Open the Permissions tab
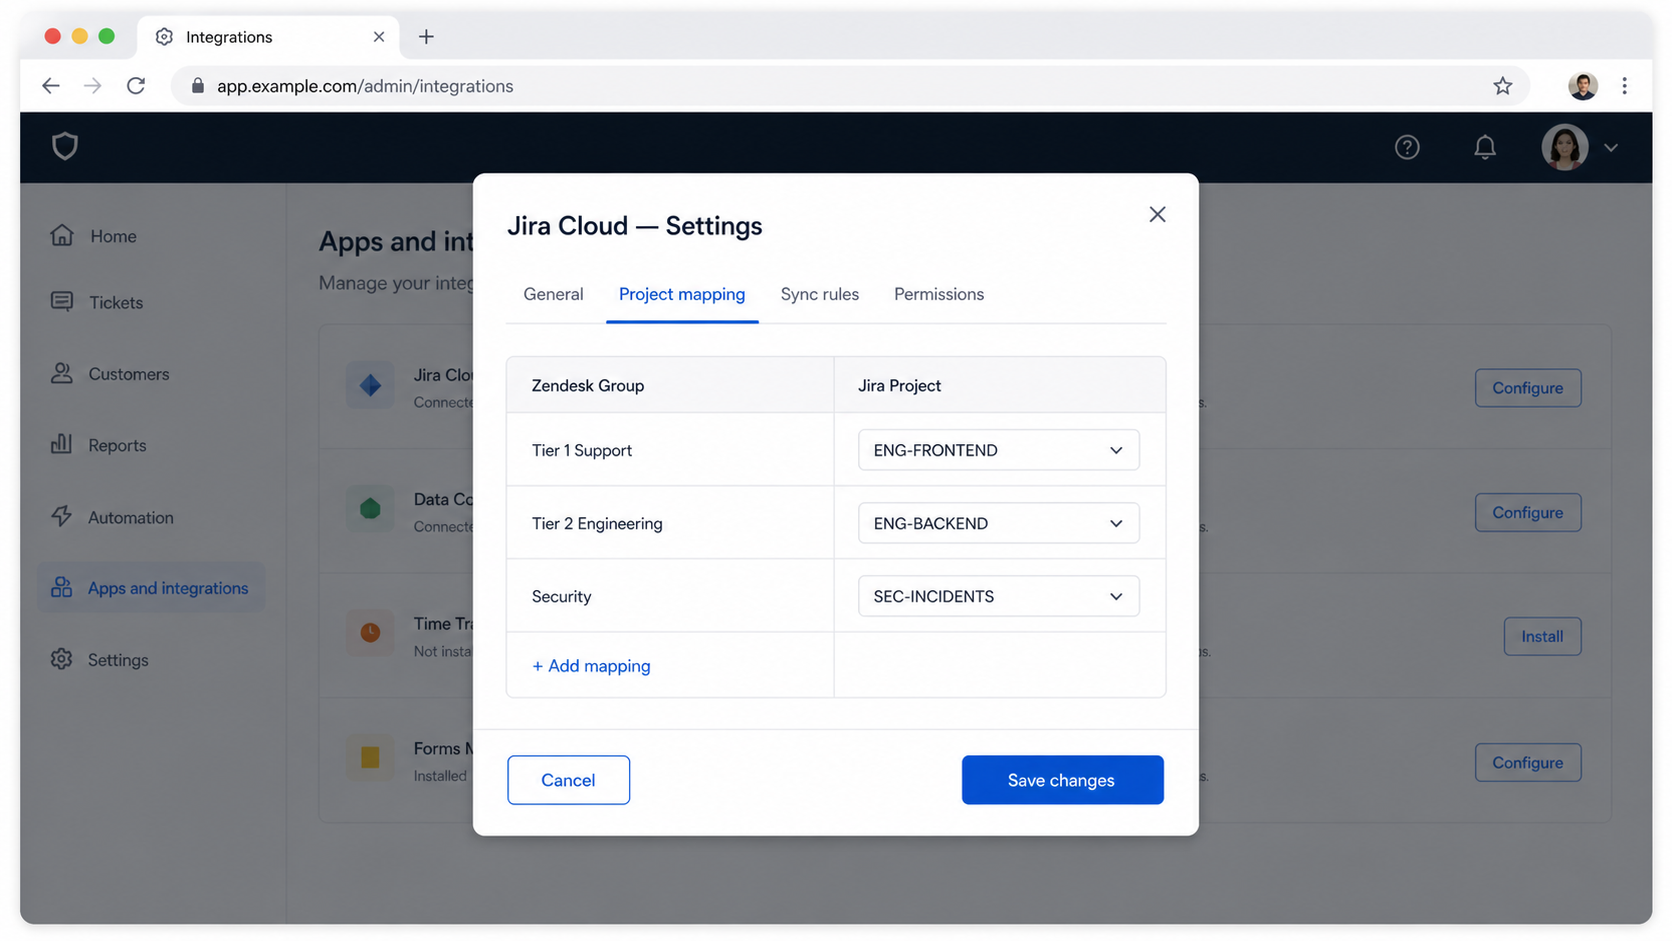Image resolution: width=1672 pixels, height=941 pixels. (939, 294)
